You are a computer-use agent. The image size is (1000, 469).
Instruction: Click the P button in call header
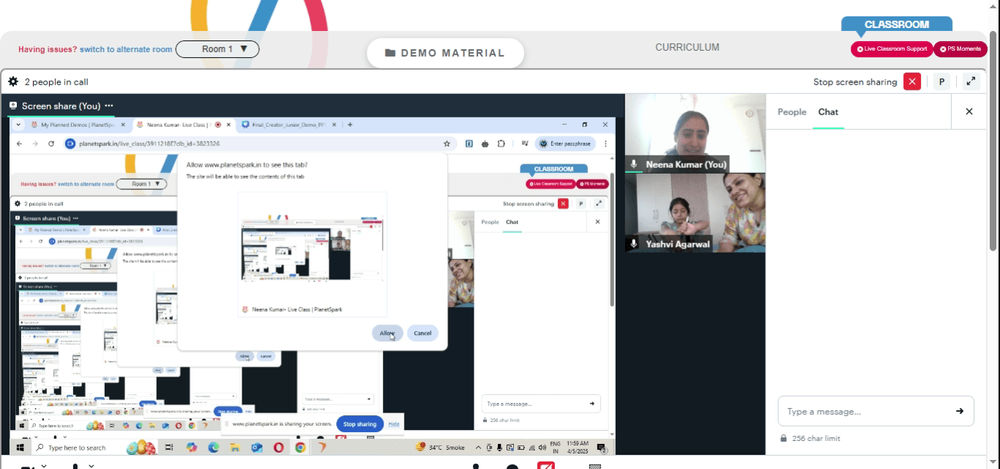941,82
